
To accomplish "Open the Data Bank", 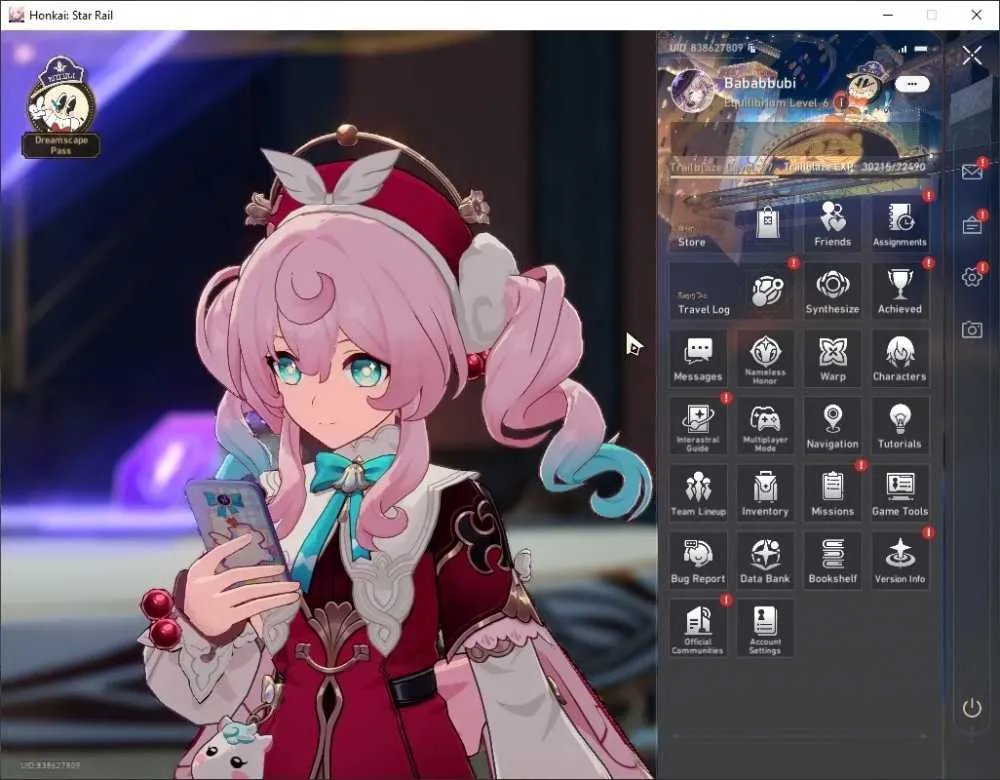I will tap(765, 561).
